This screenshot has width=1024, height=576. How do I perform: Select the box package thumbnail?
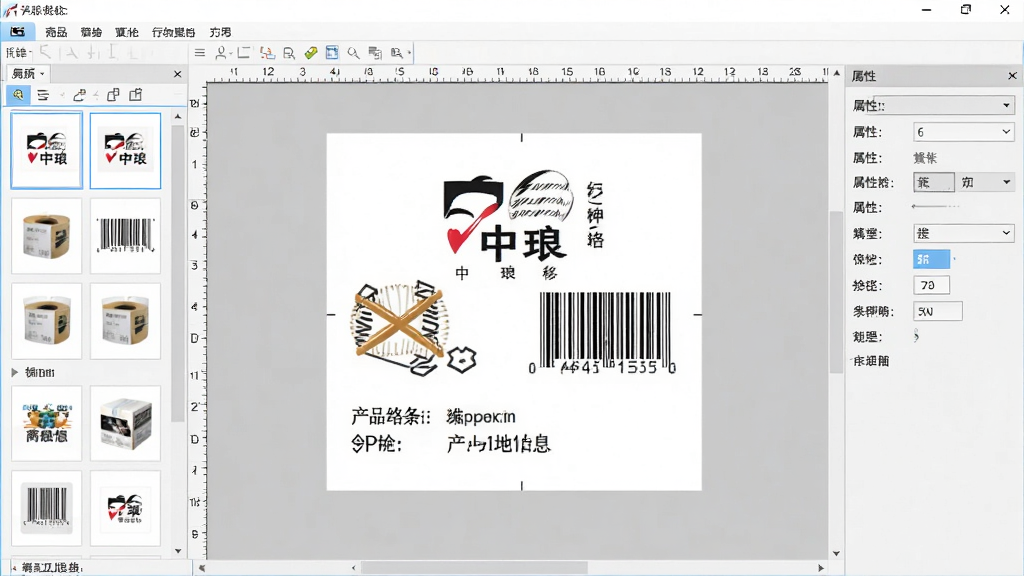click(125, 423)
